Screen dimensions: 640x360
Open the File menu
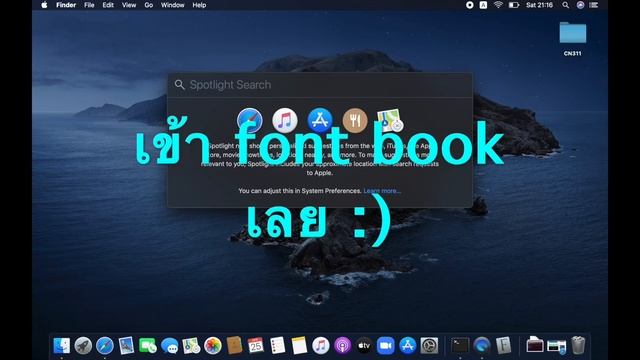click(x=89, y=5)
